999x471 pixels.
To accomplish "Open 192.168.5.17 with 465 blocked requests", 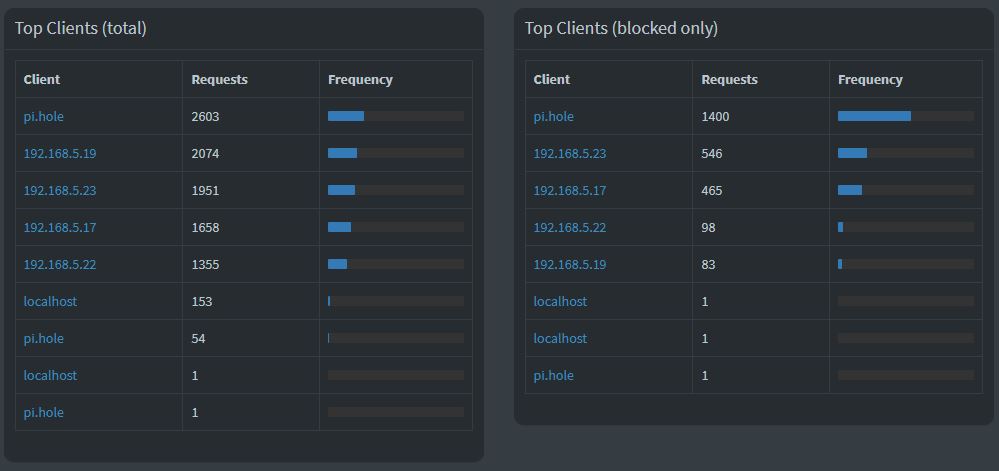I will (x=570, y=191).
